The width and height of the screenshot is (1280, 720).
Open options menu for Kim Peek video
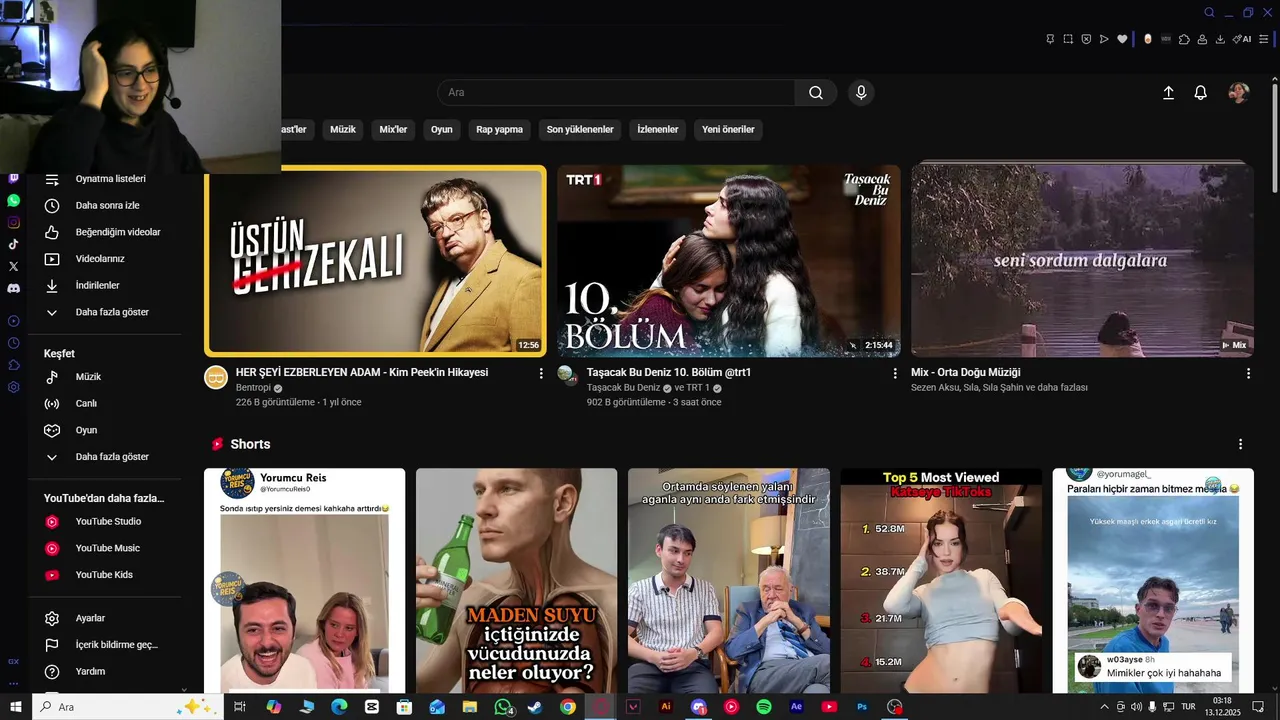[541, 373]
